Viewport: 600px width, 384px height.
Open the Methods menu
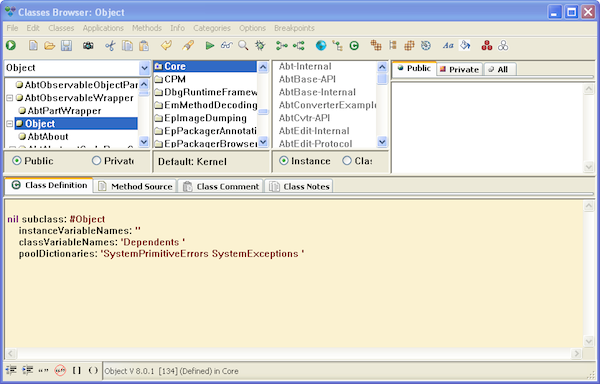point(147,28)
